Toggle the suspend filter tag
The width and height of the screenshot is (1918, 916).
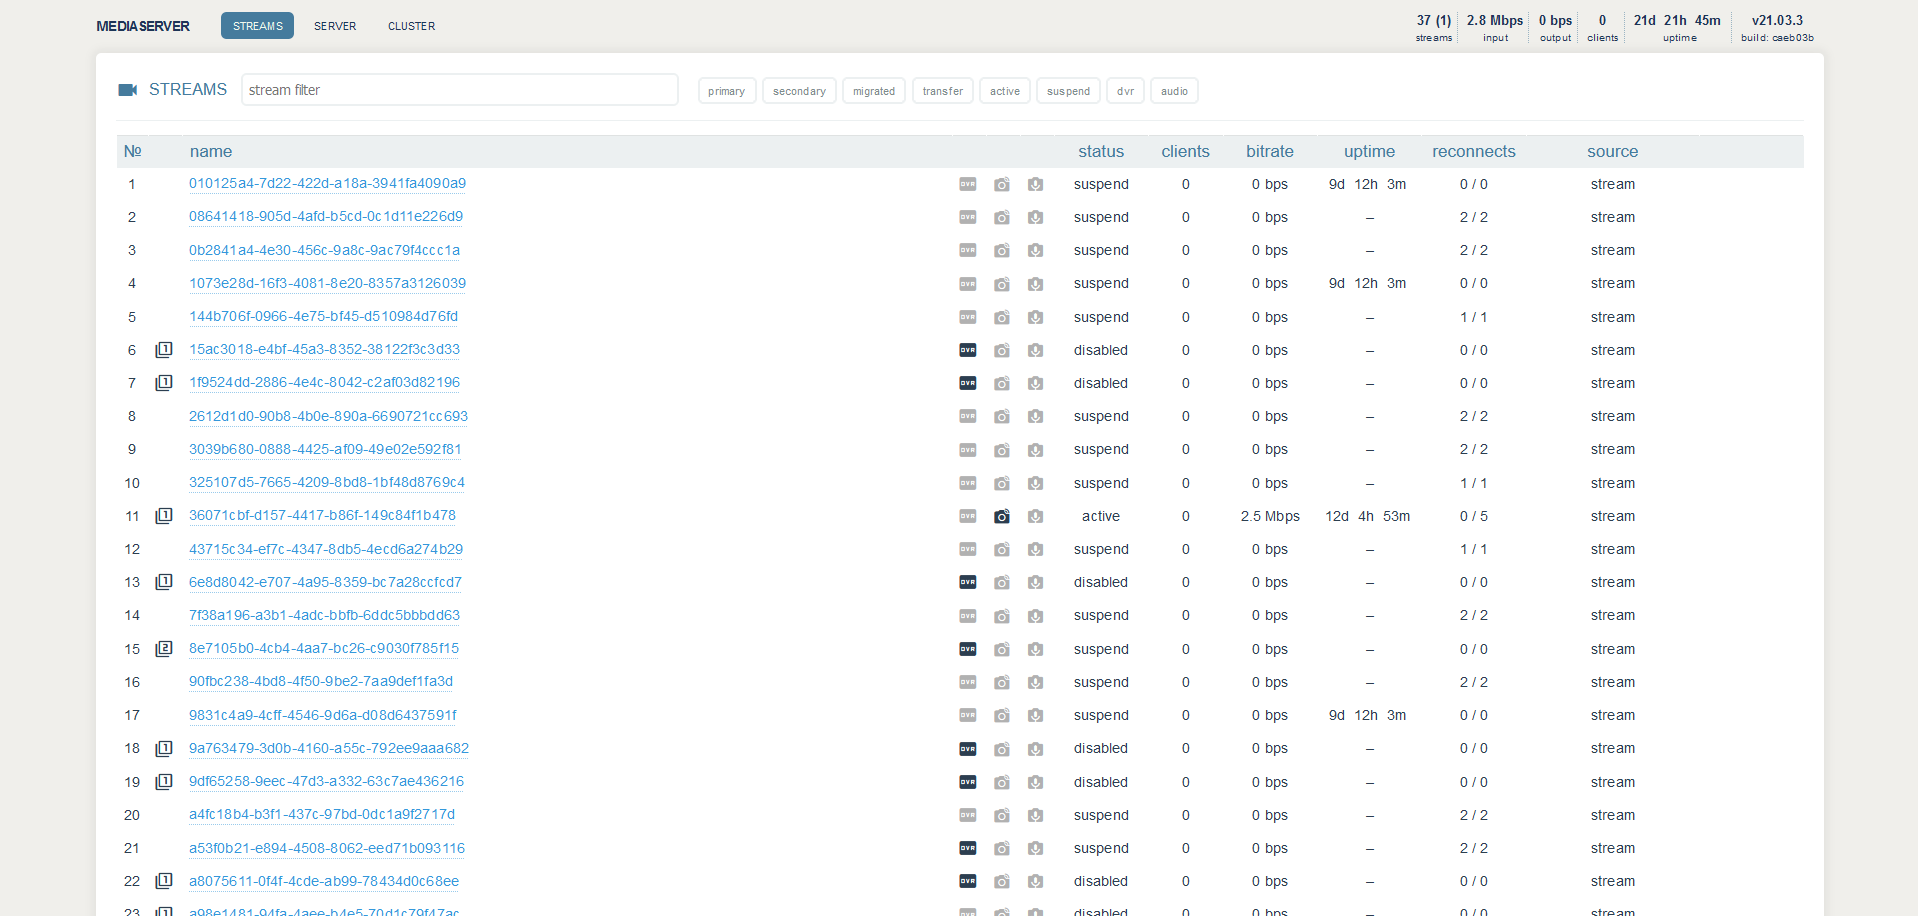coord(1067,91)
